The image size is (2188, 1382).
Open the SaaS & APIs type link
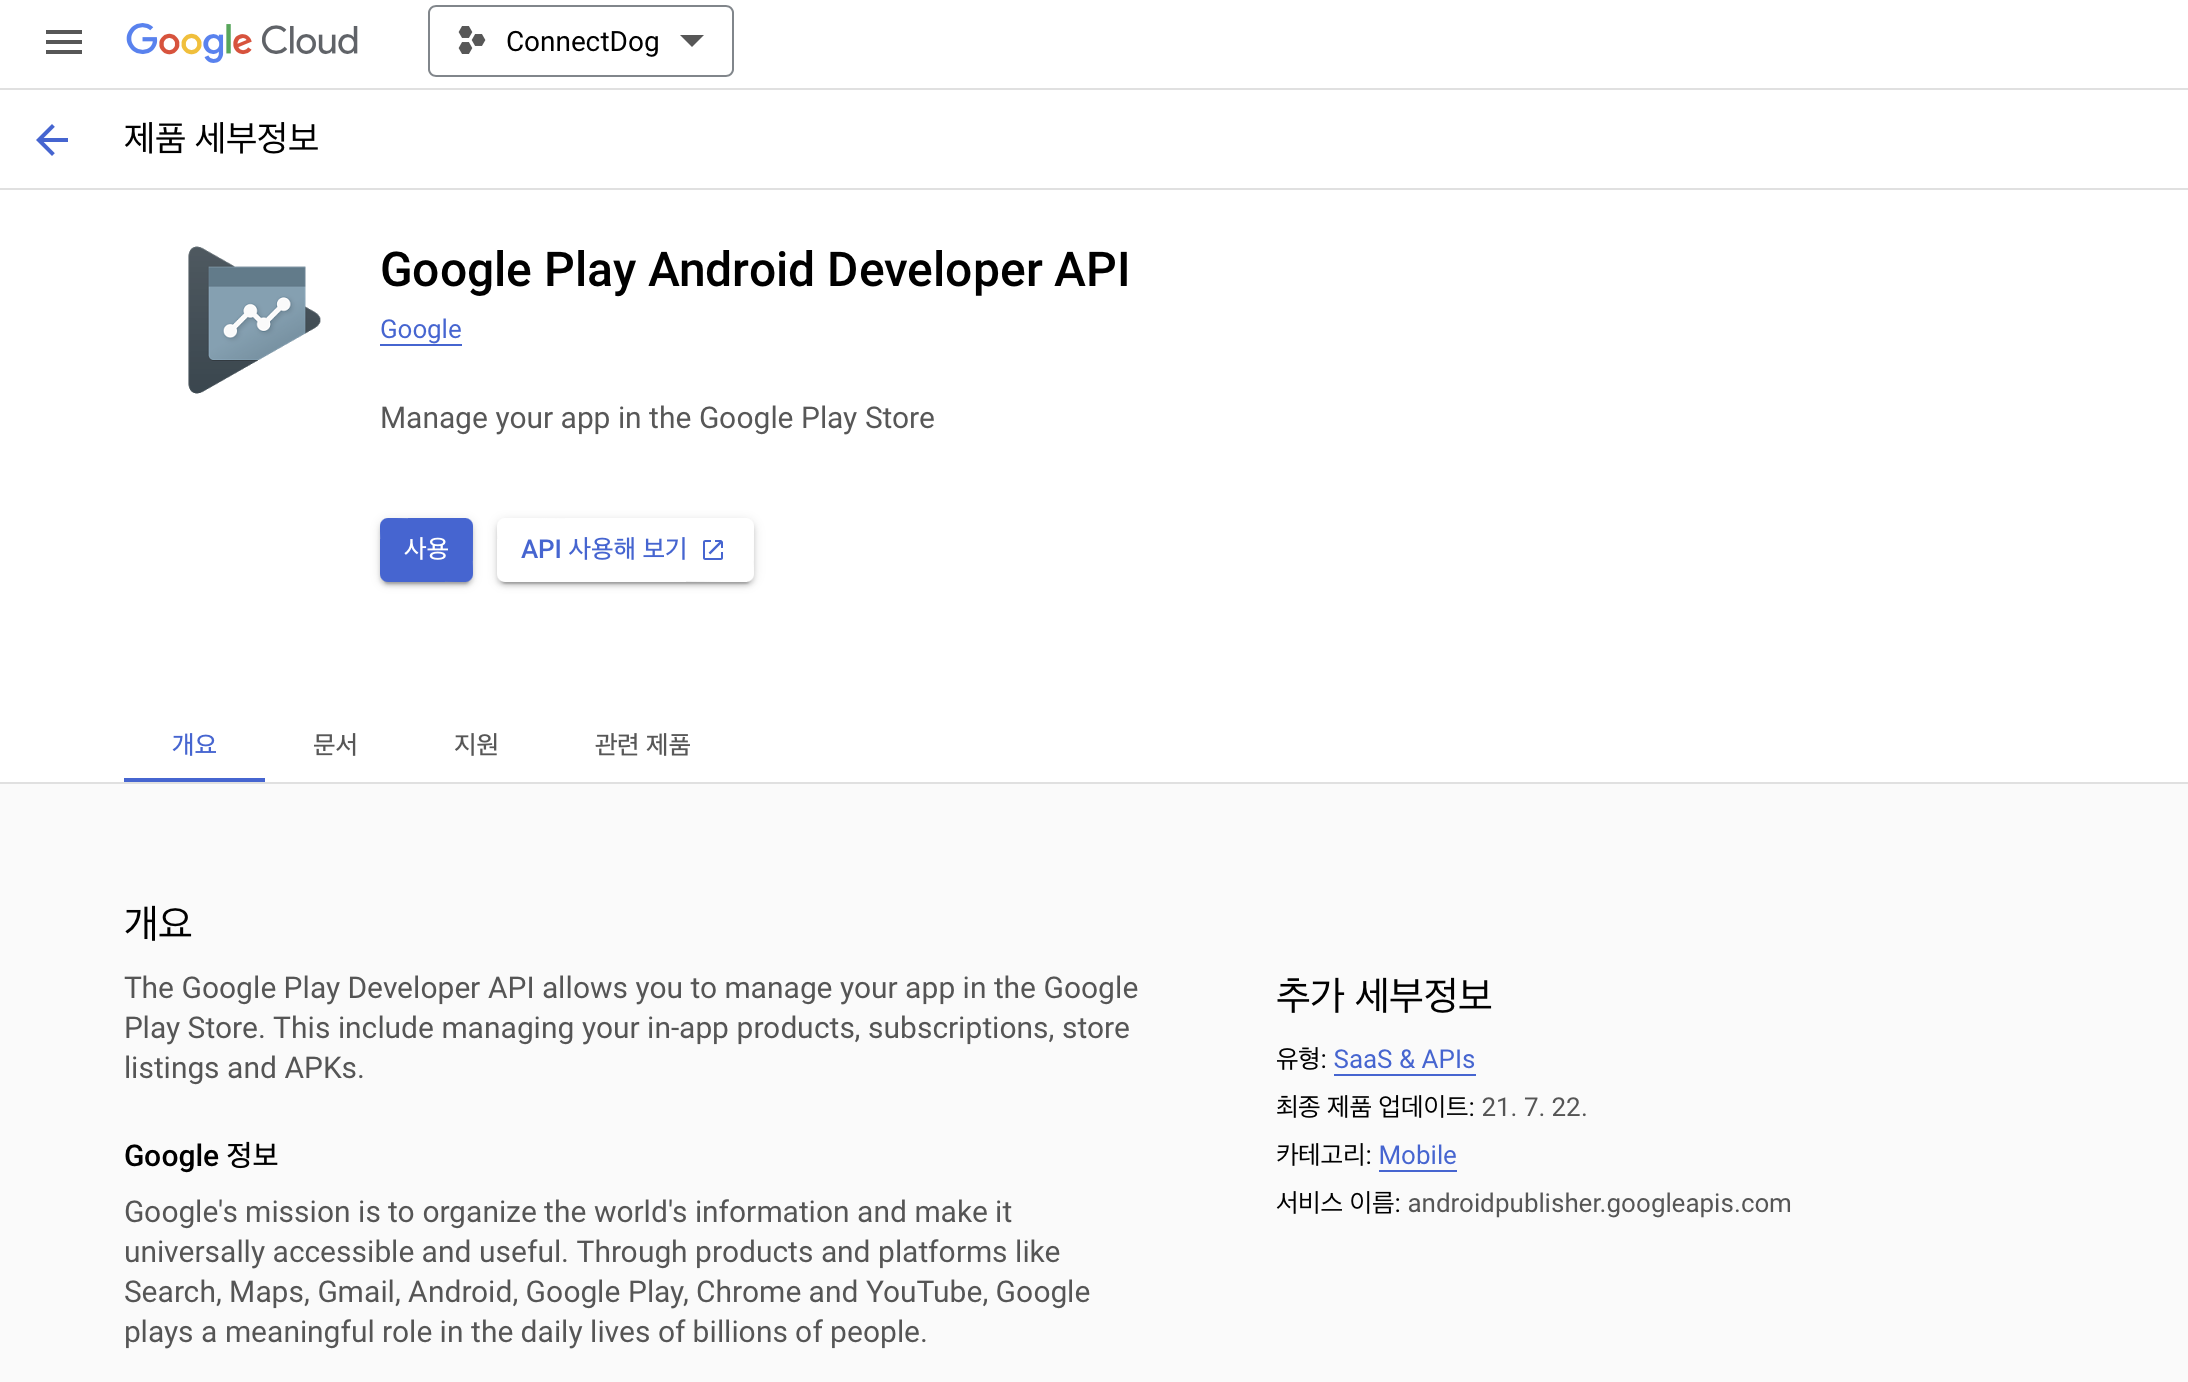pos(1404,1059)
